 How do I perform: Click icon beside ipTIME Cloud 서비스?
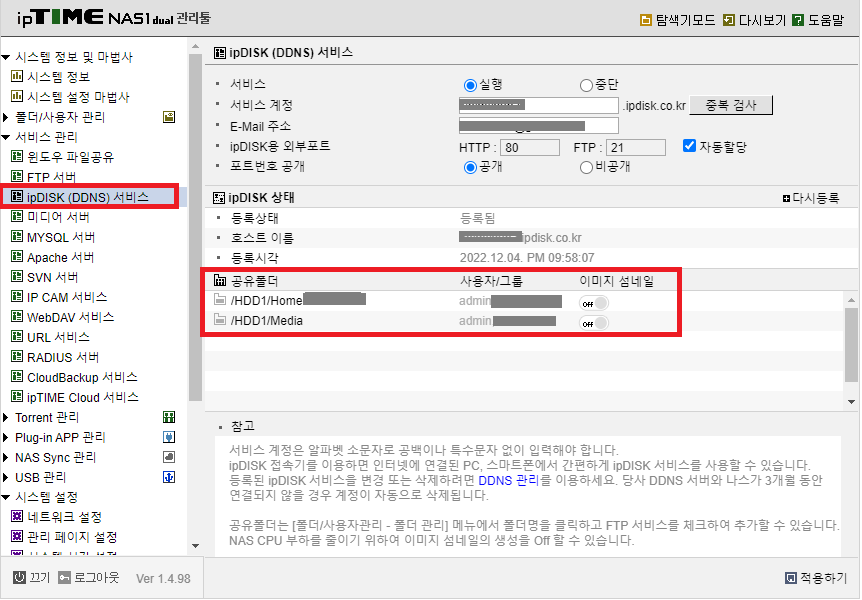click(x=17, y=397)
